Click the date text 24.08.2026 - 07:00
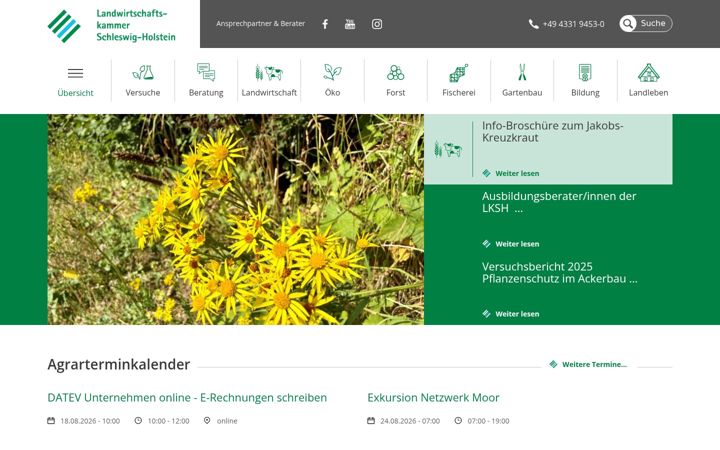This screenshot has height=450, width=720. coord(410,421)
